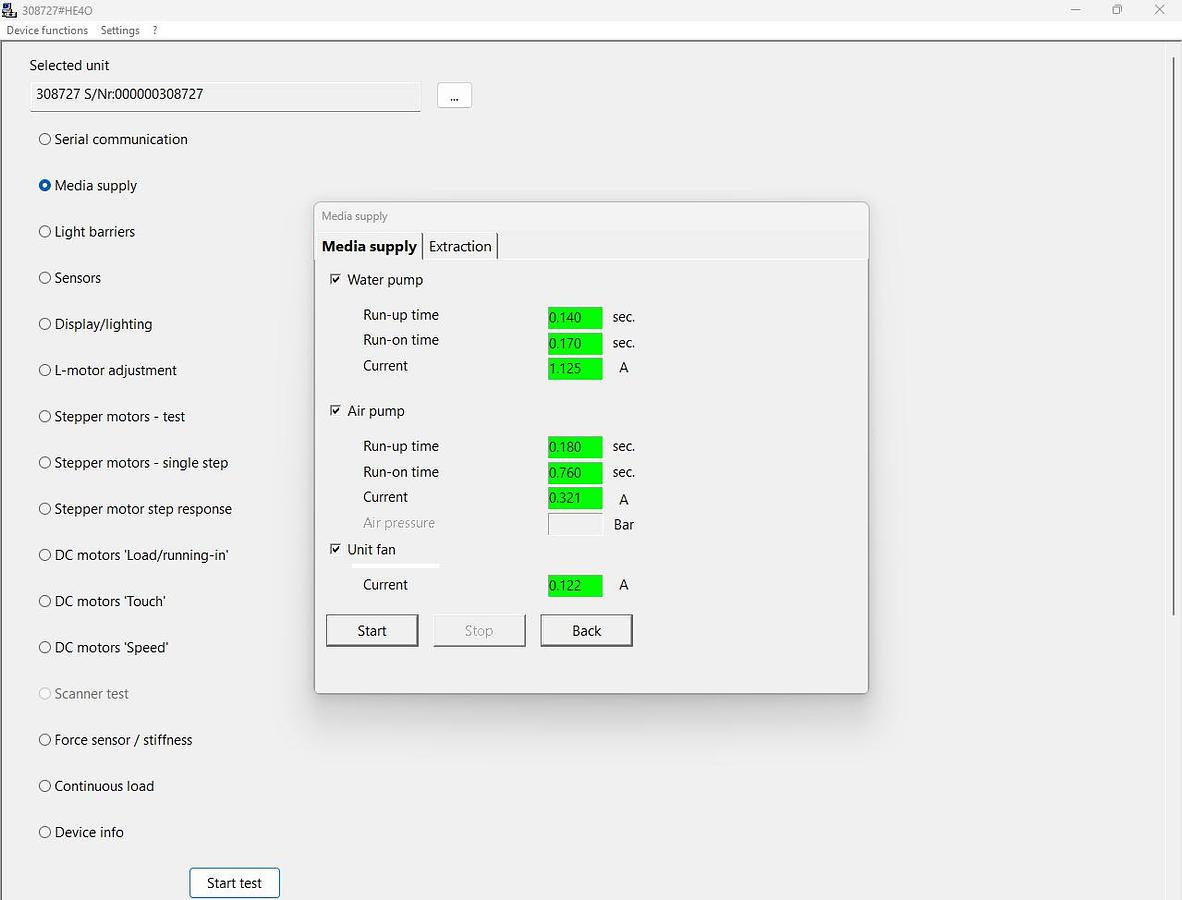Disable the Unit fan checkbox

coord(336,549)
